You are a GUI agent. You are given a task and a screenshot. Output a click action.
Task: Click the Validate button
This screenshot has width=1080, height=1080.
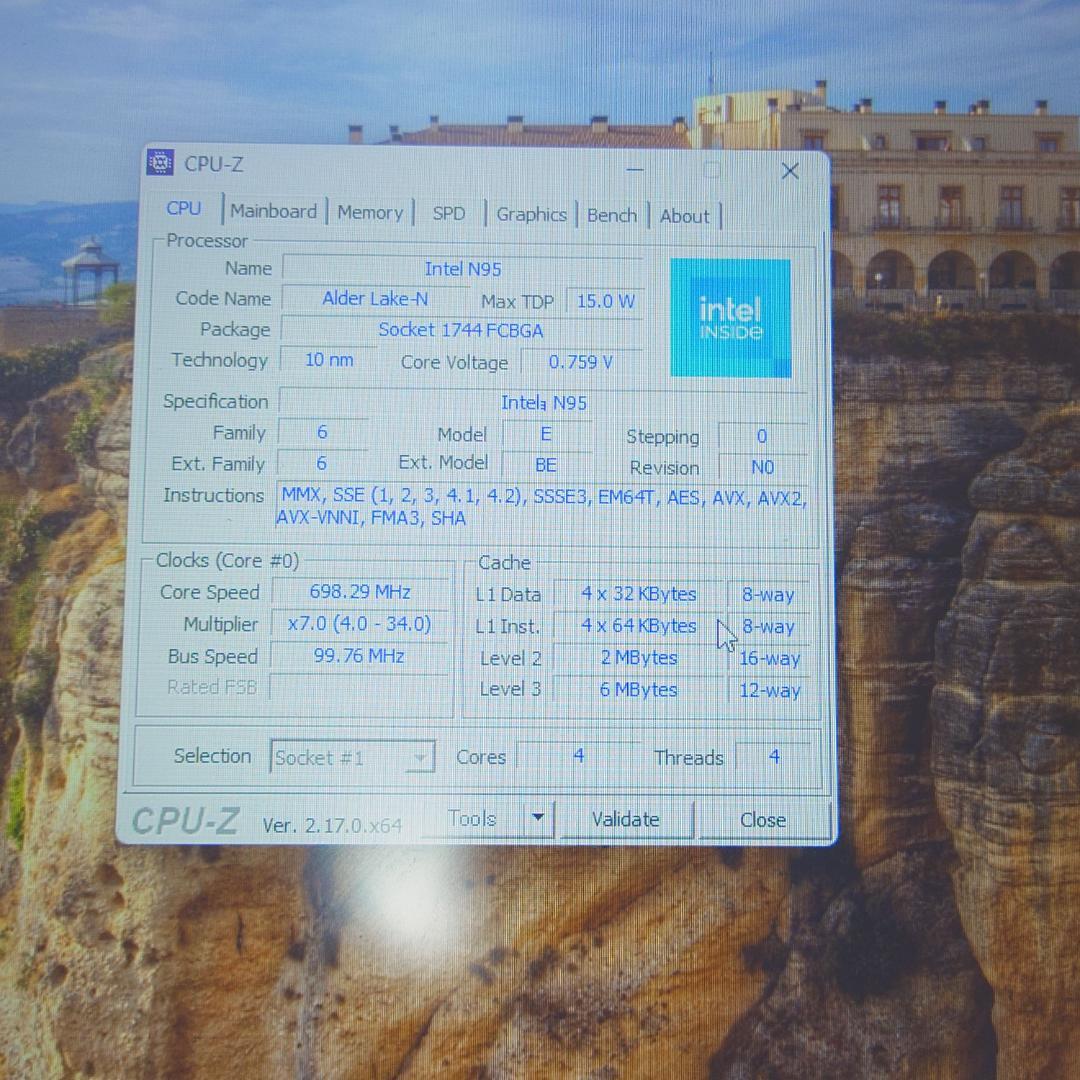tap(626, 819)
